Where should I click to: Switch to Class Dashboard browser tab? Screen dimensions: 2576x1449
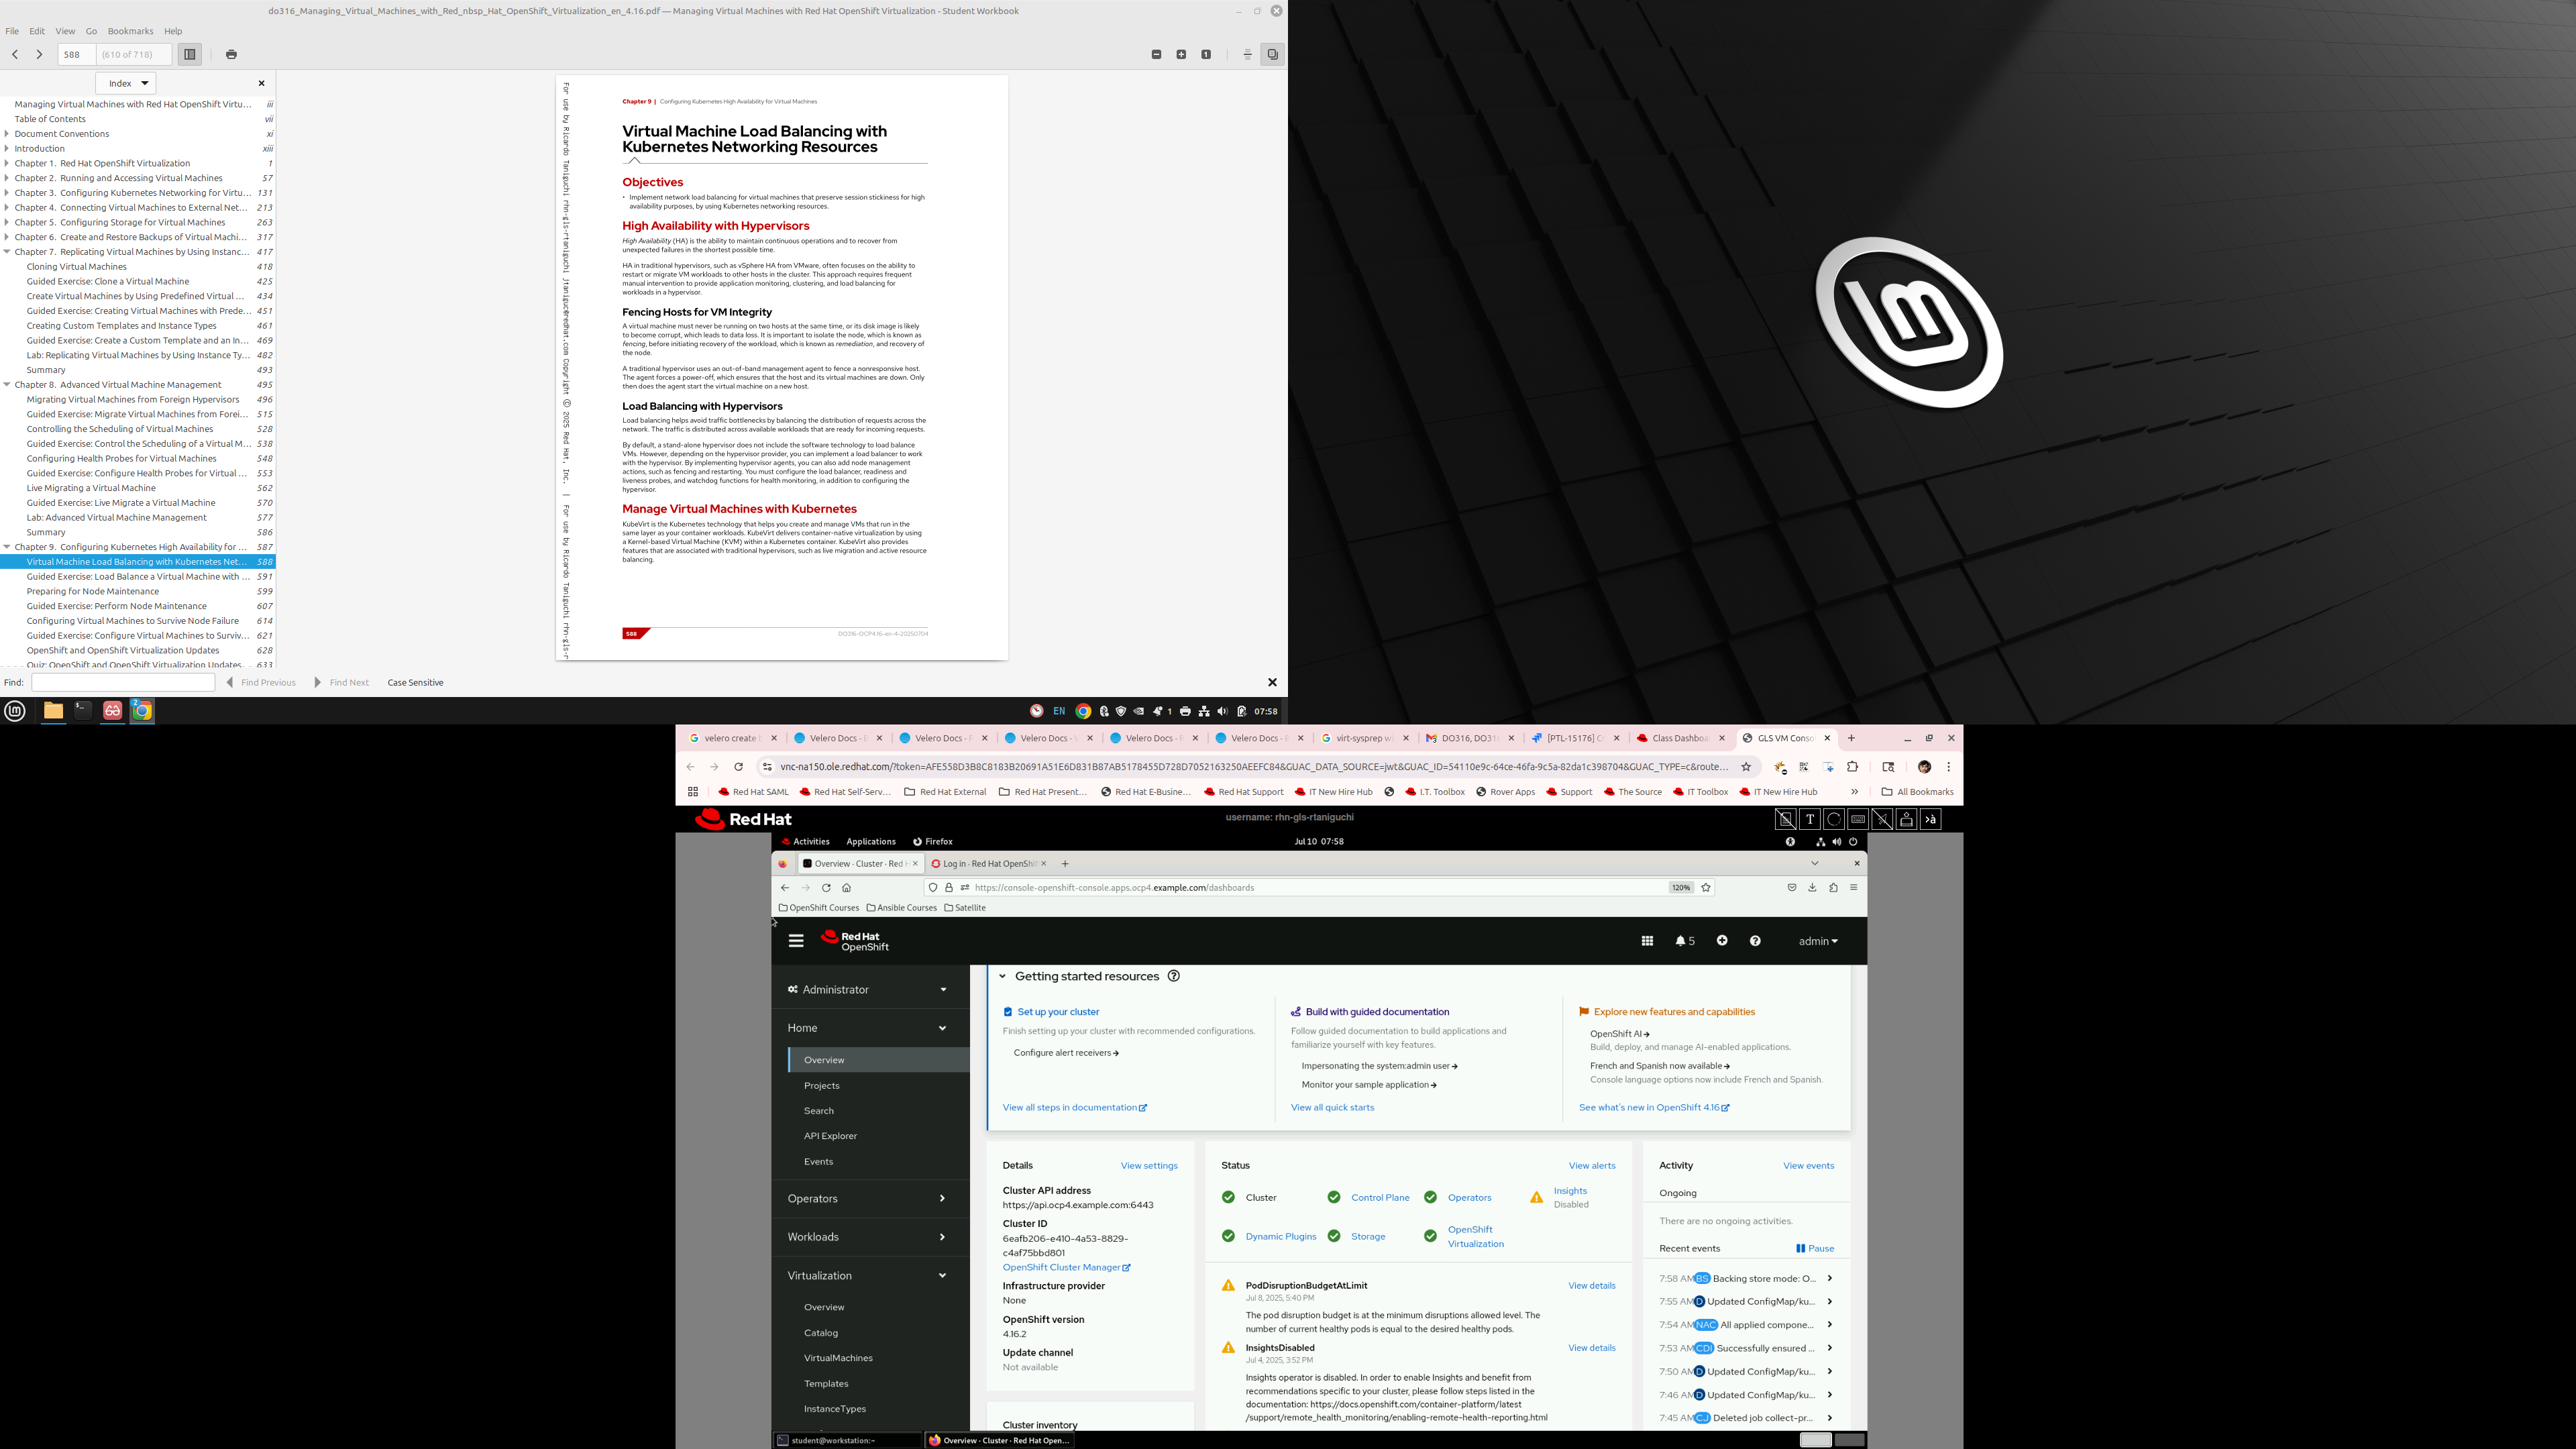click(x=1679, y=738)
